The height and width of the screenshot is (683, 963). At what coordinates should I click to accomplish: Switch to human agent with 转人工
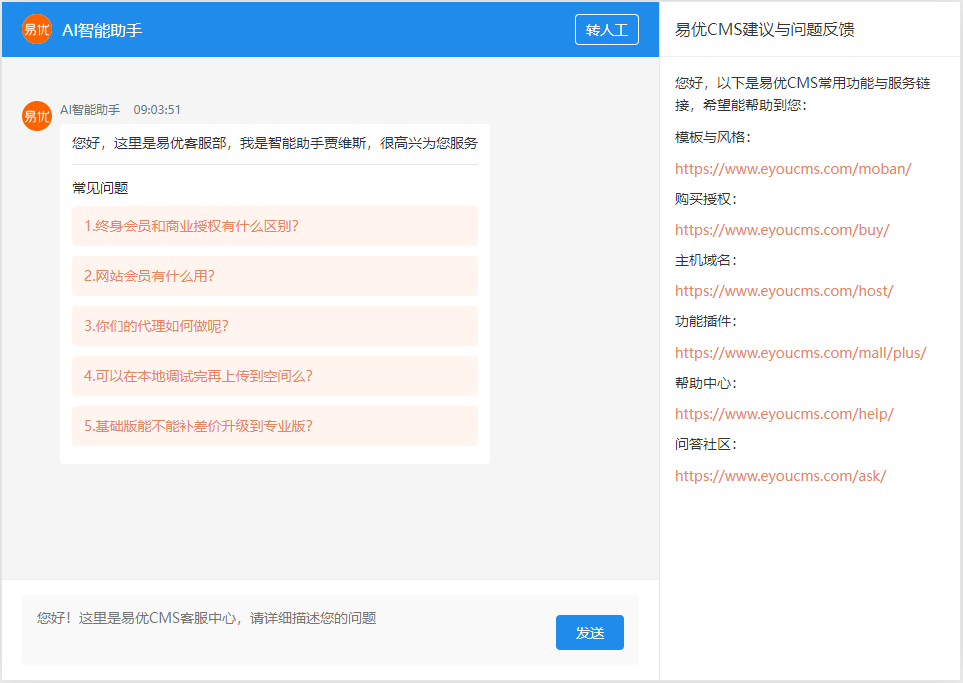click(x=606, y=29)
